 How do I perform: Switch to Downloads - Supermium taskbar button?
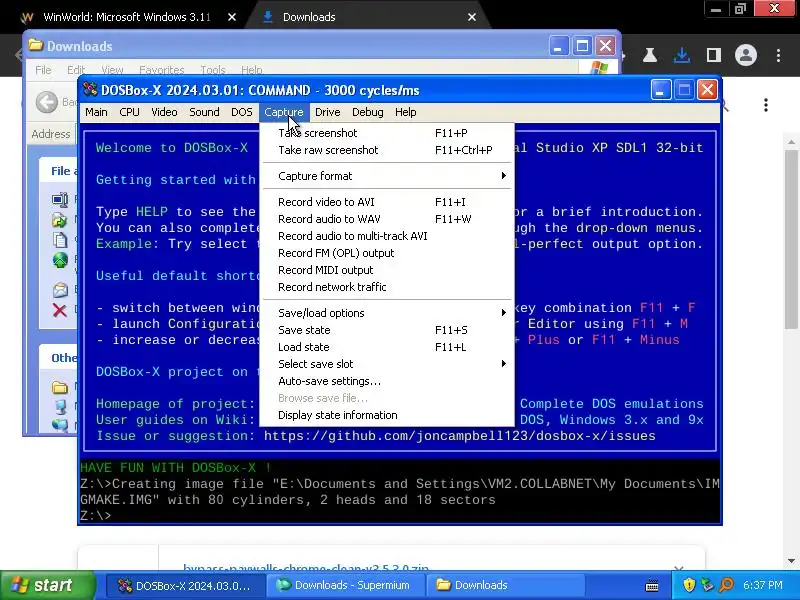pos(345,585)
